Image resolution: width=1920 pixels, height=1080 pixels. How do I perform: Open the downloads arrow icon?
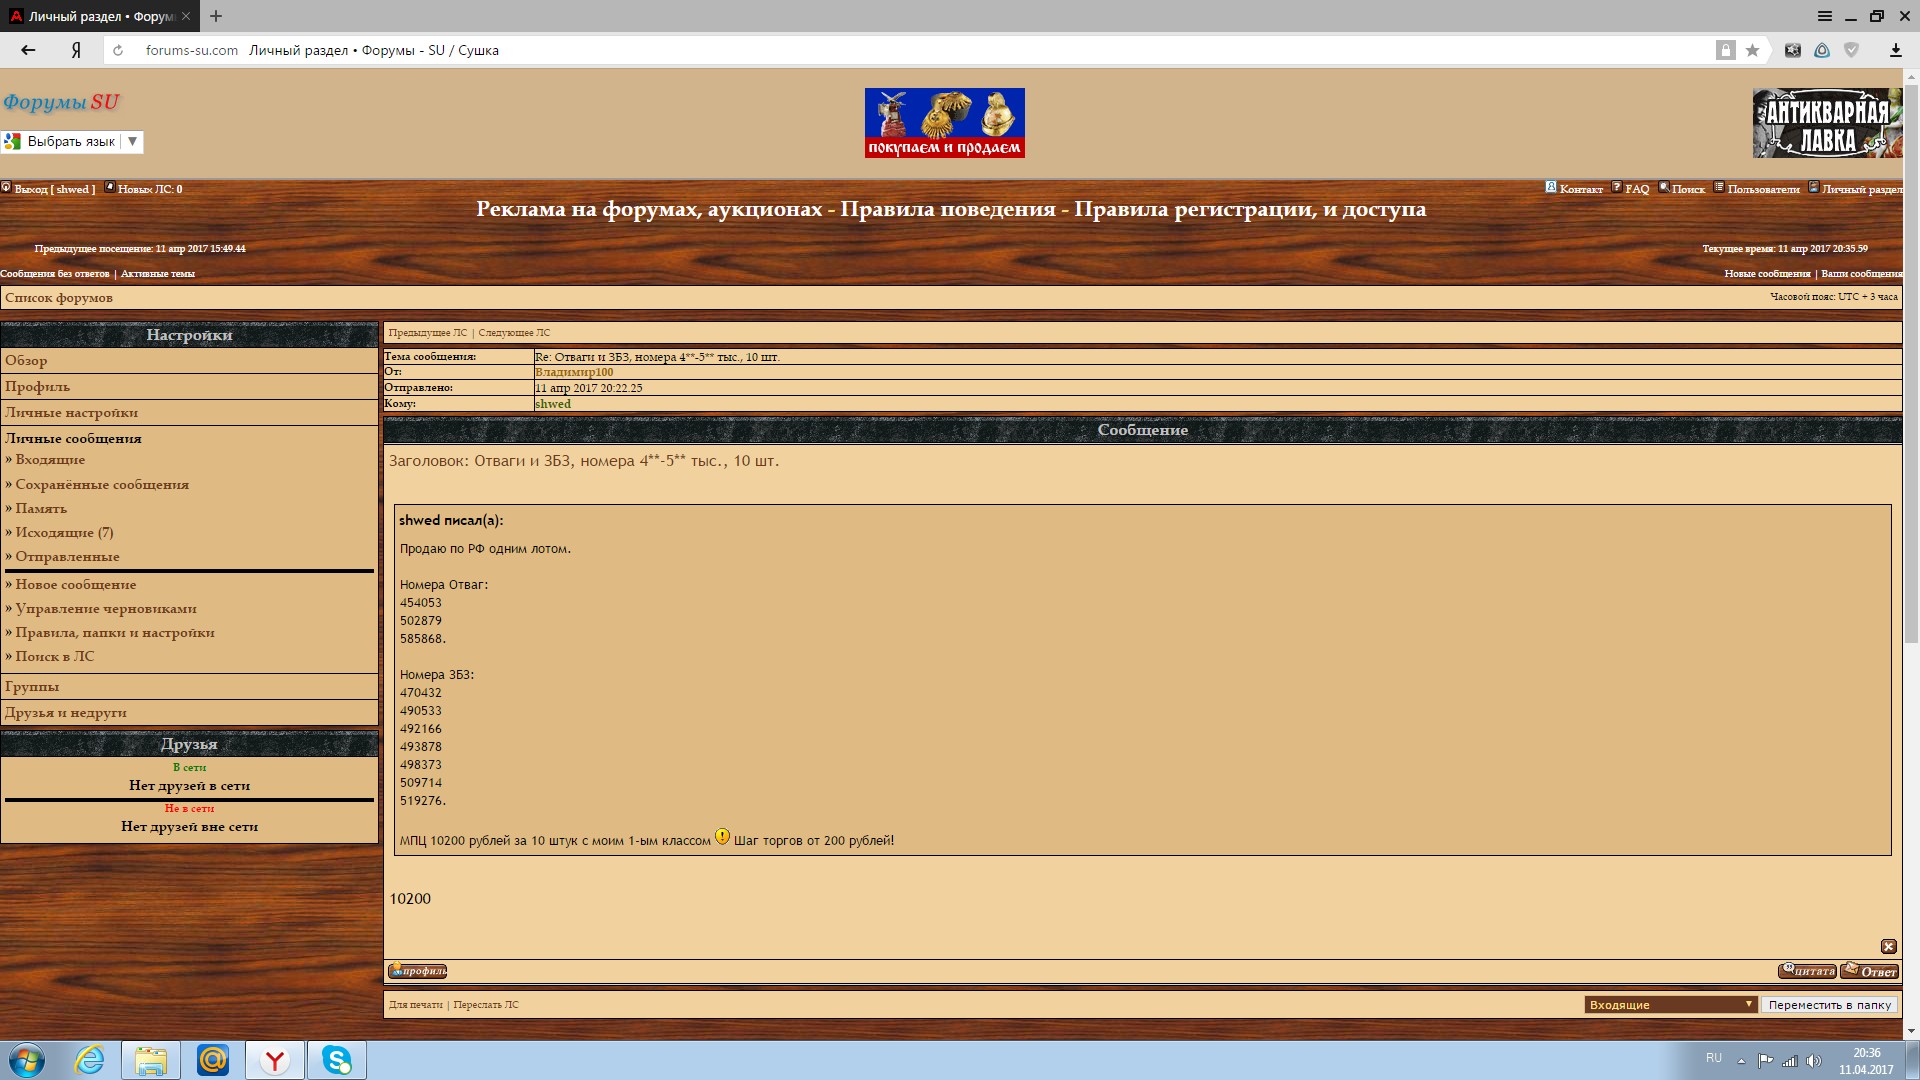[1895, 50]
